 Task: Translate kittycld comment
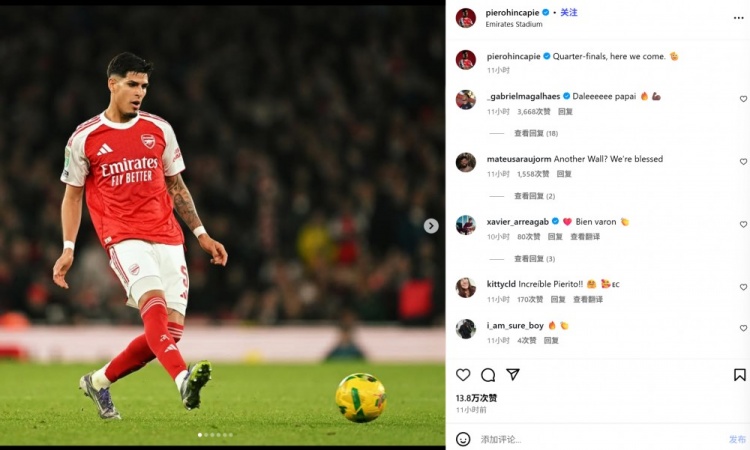click(589, 299)
